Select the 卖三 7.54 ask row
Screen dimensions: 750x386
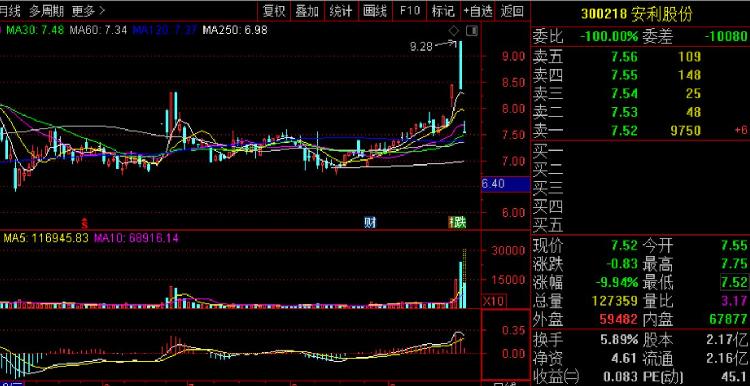pos(640,94)
